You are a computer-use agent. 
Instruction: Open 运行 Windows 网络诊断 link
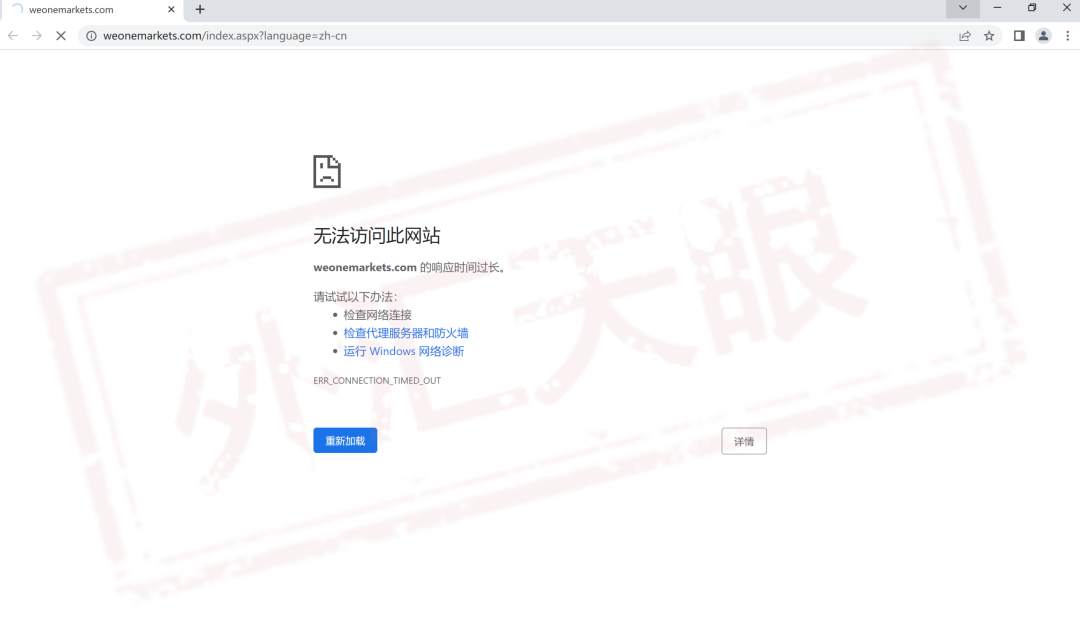coord(404,351)
